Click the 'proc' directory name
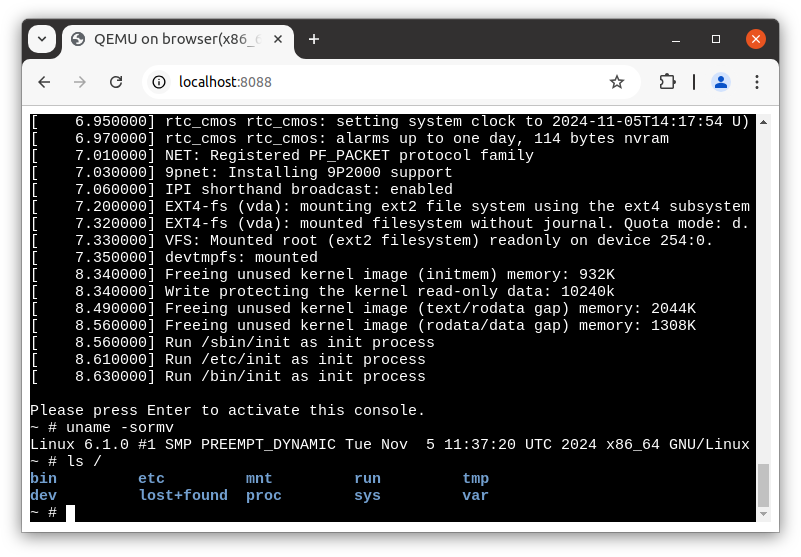This screenshot has height=557, width=801. pyautogui.click(x=264, y=495)
